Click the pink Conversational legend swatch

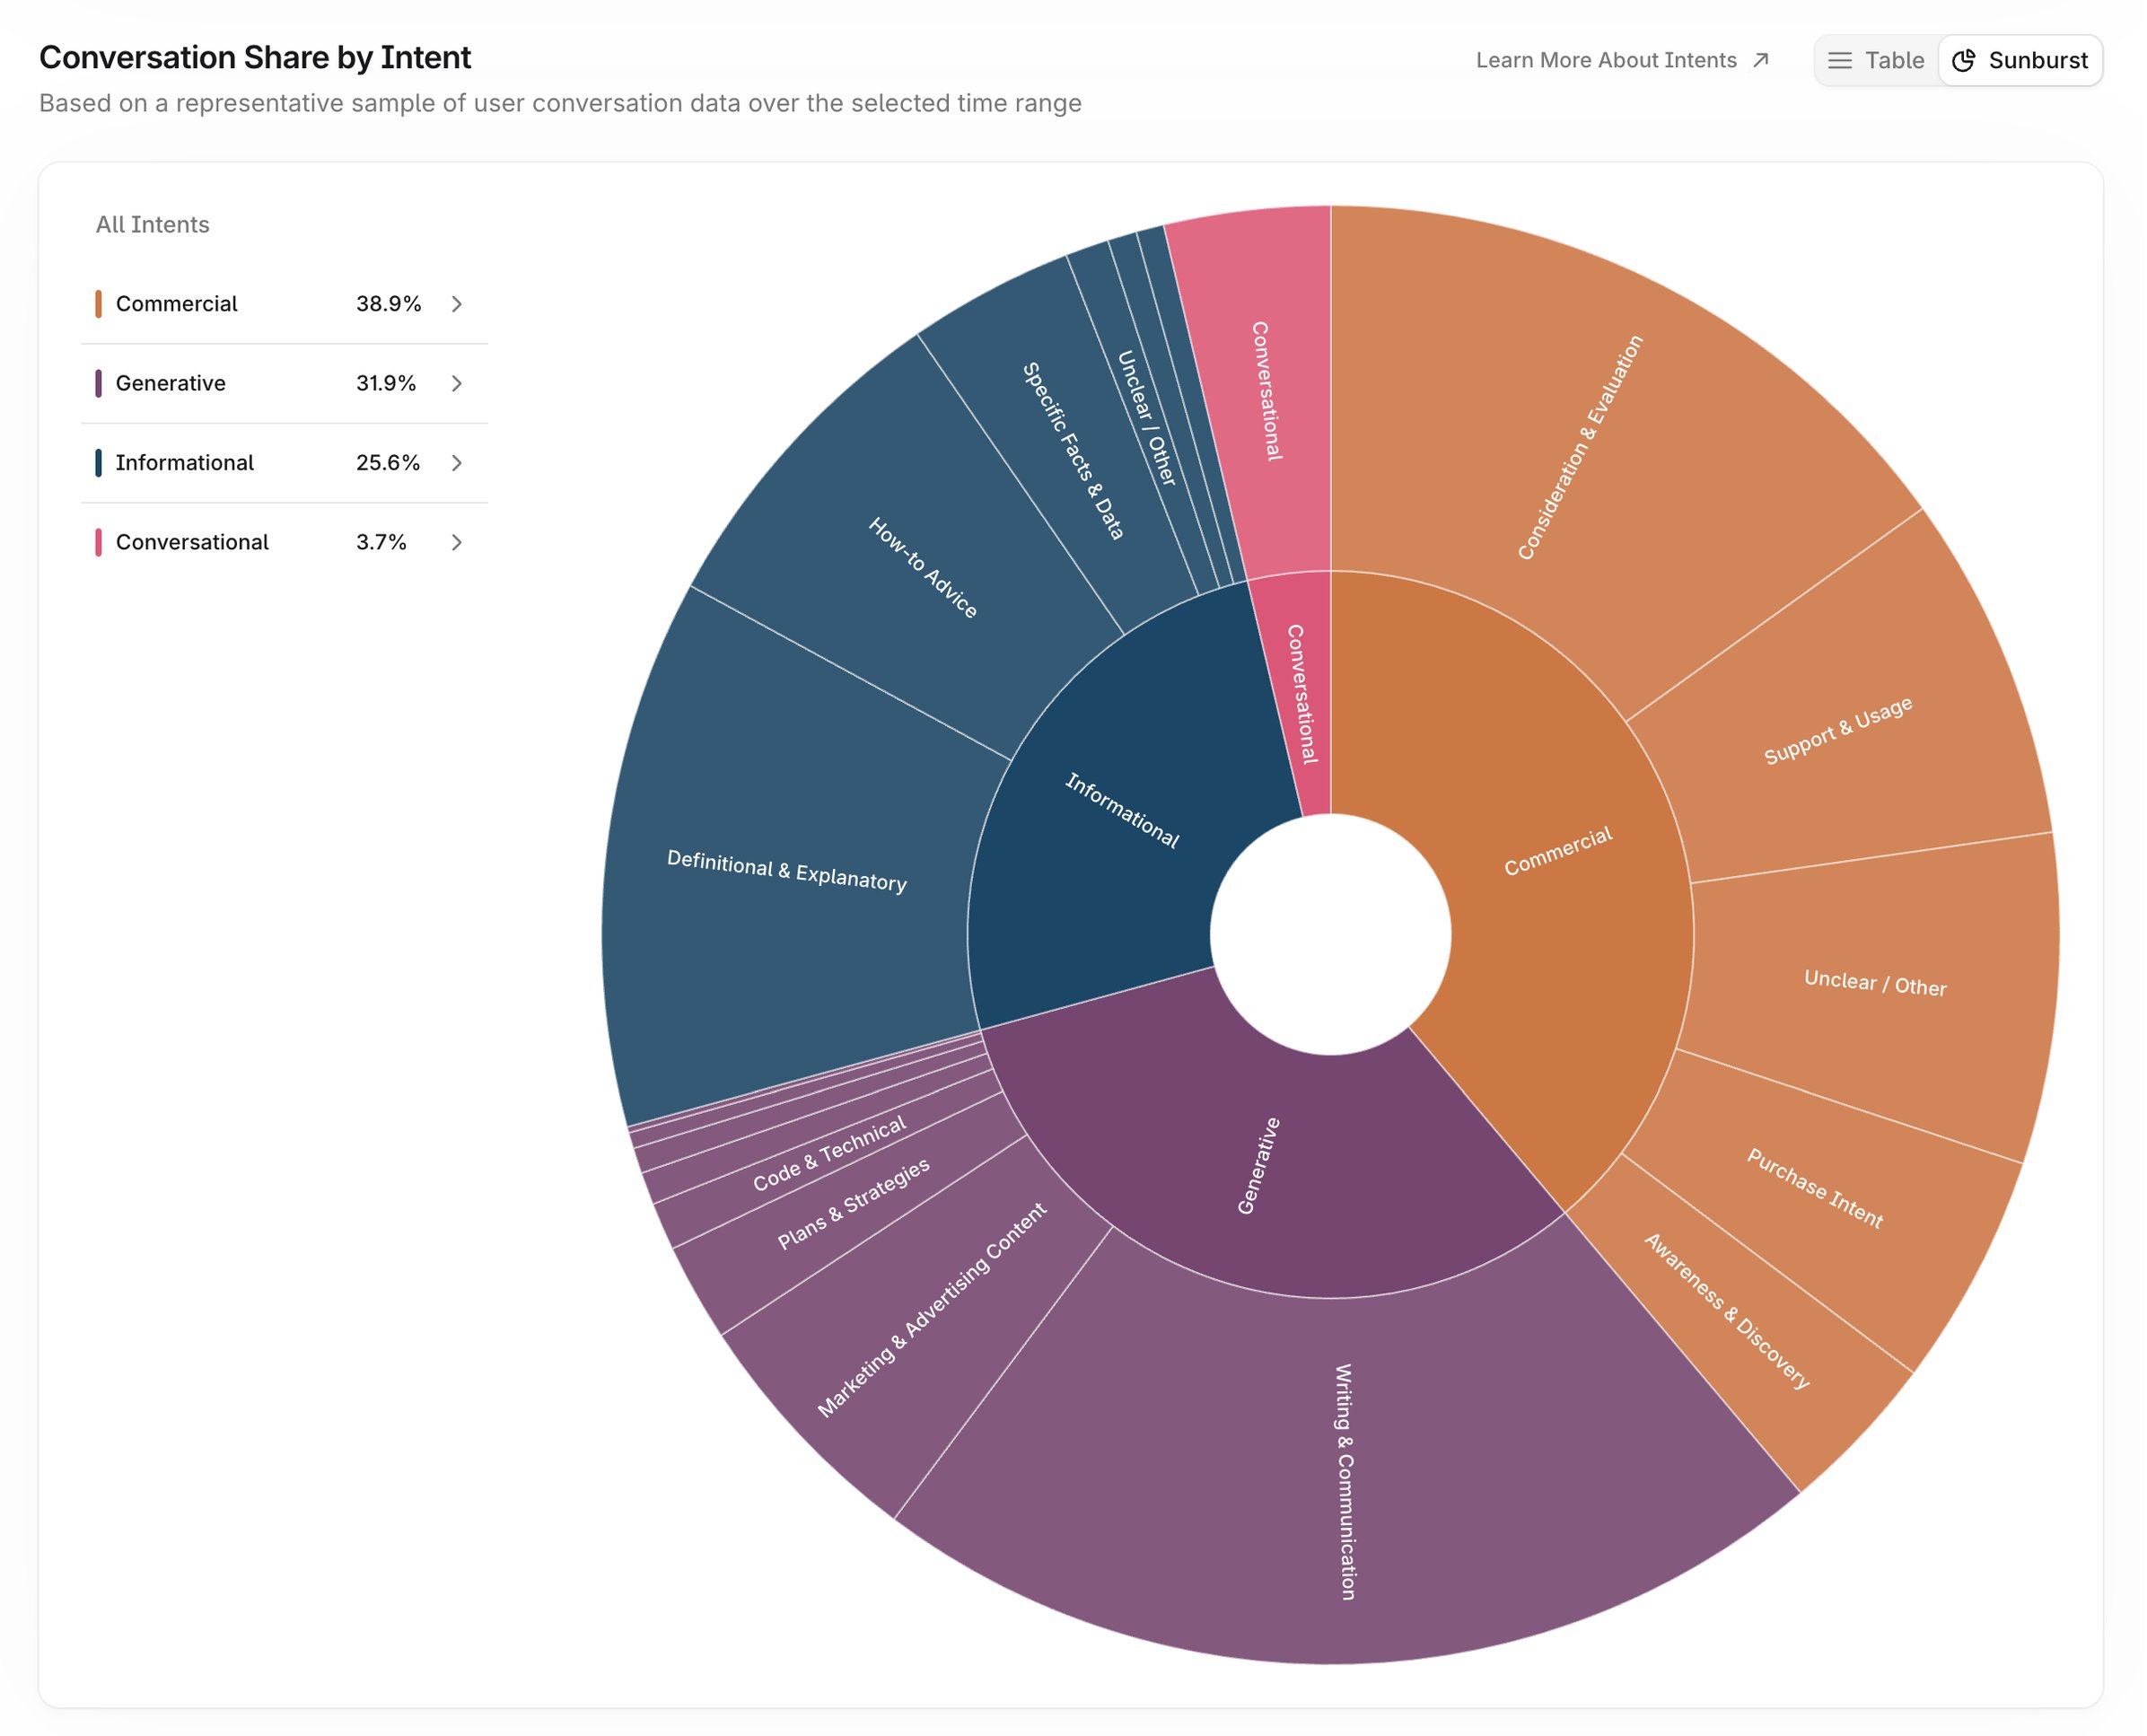click(x=98, y=542)
